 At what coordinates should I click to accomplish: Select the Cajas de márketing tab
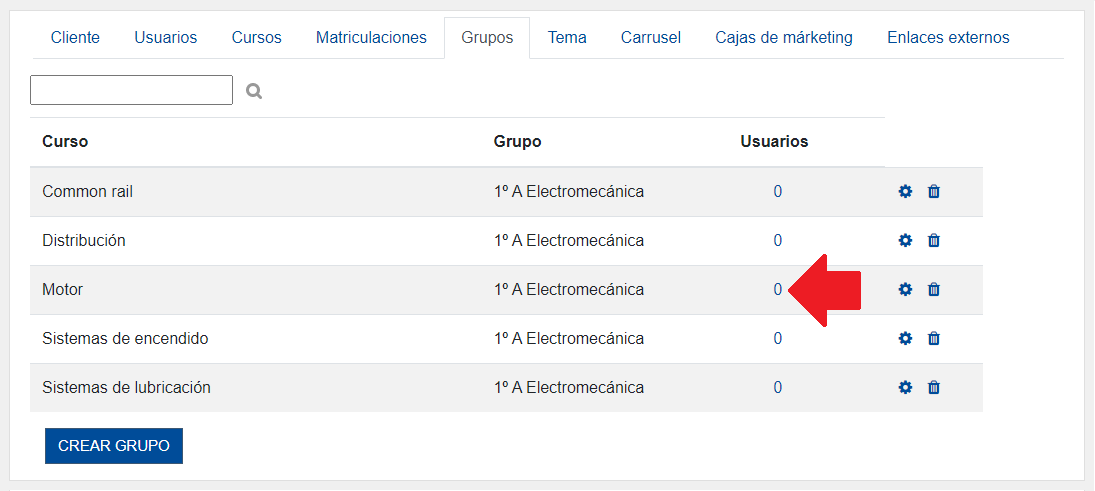coord(784,38)
